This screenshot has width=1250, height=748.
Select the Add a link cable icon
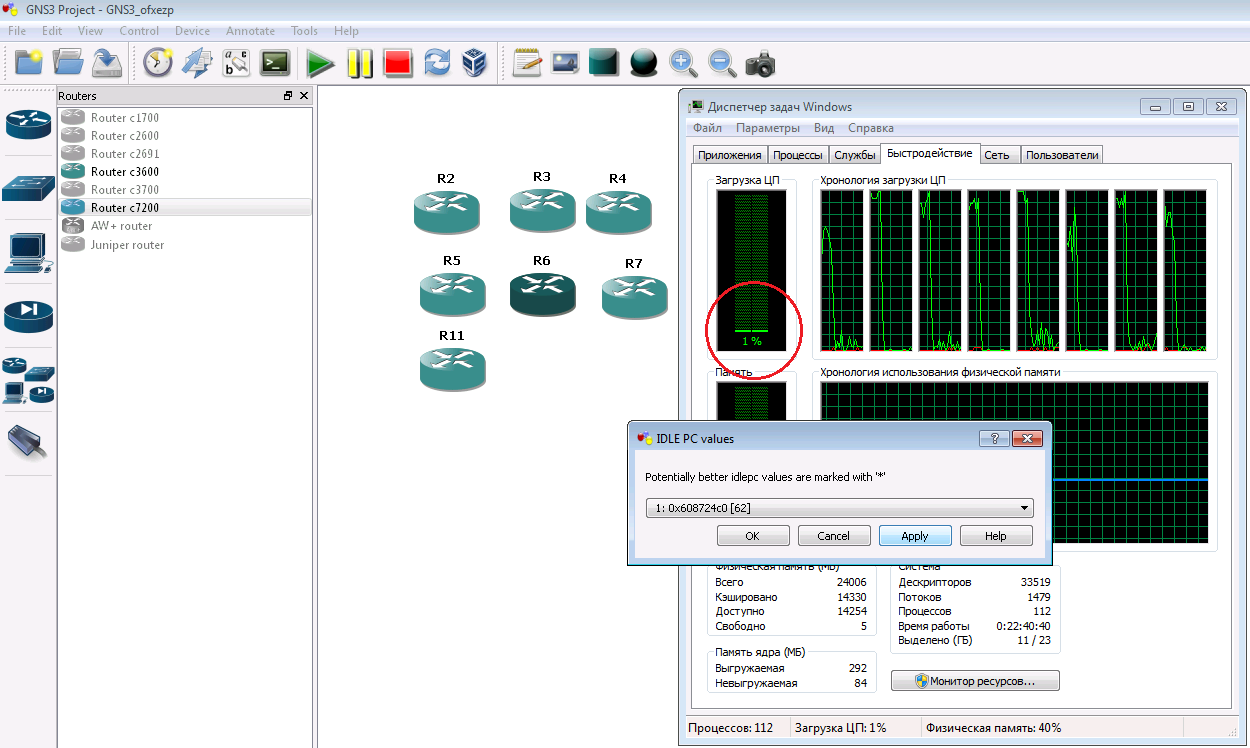click(x=27, y=441)
